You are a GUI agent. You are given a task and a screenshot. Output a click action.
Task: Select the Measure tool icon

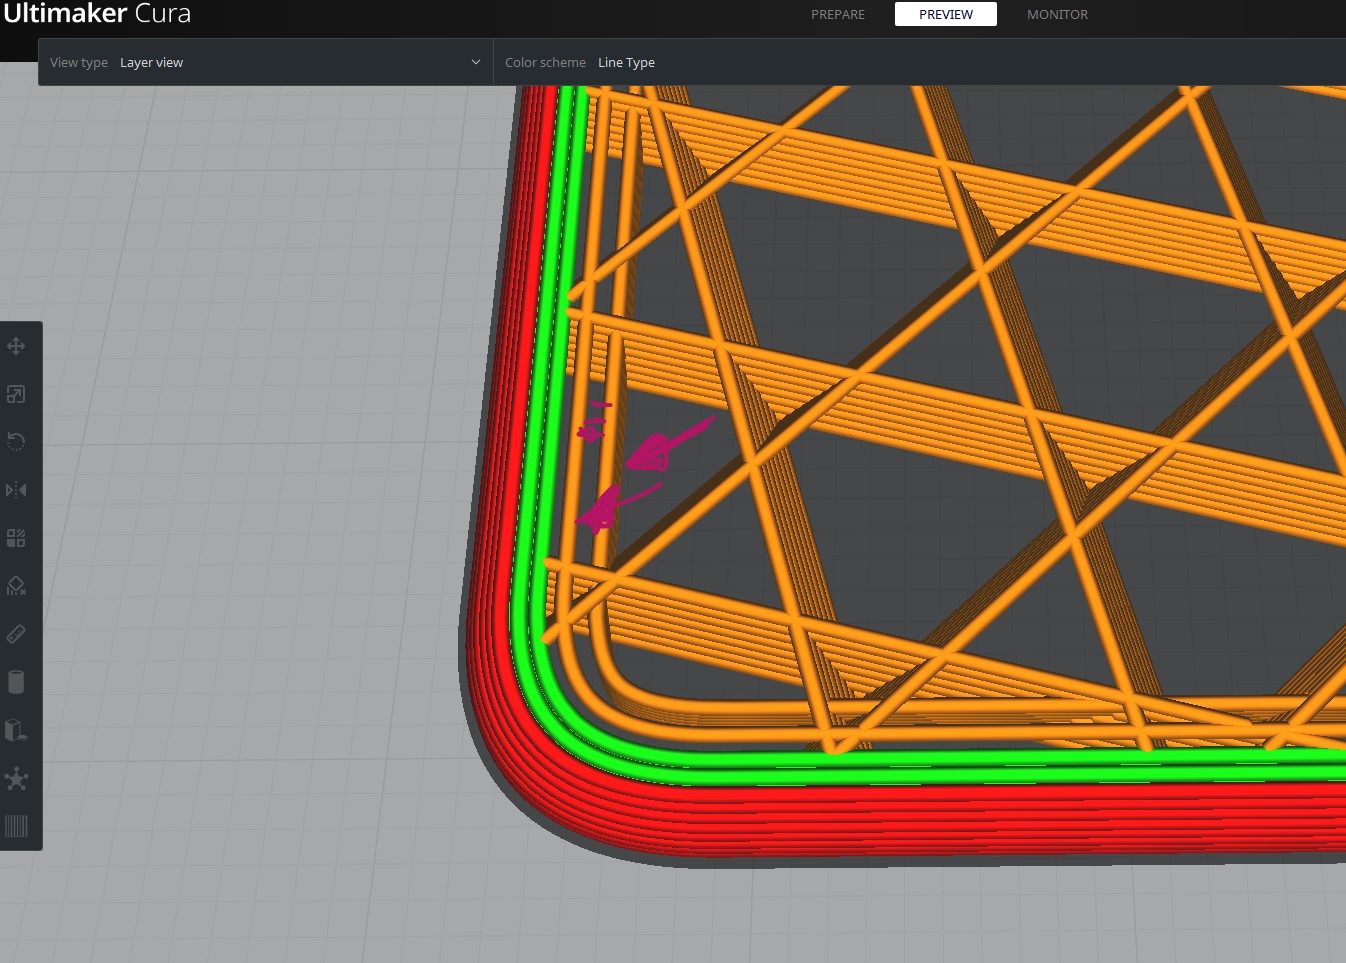(x=16, y=633)
